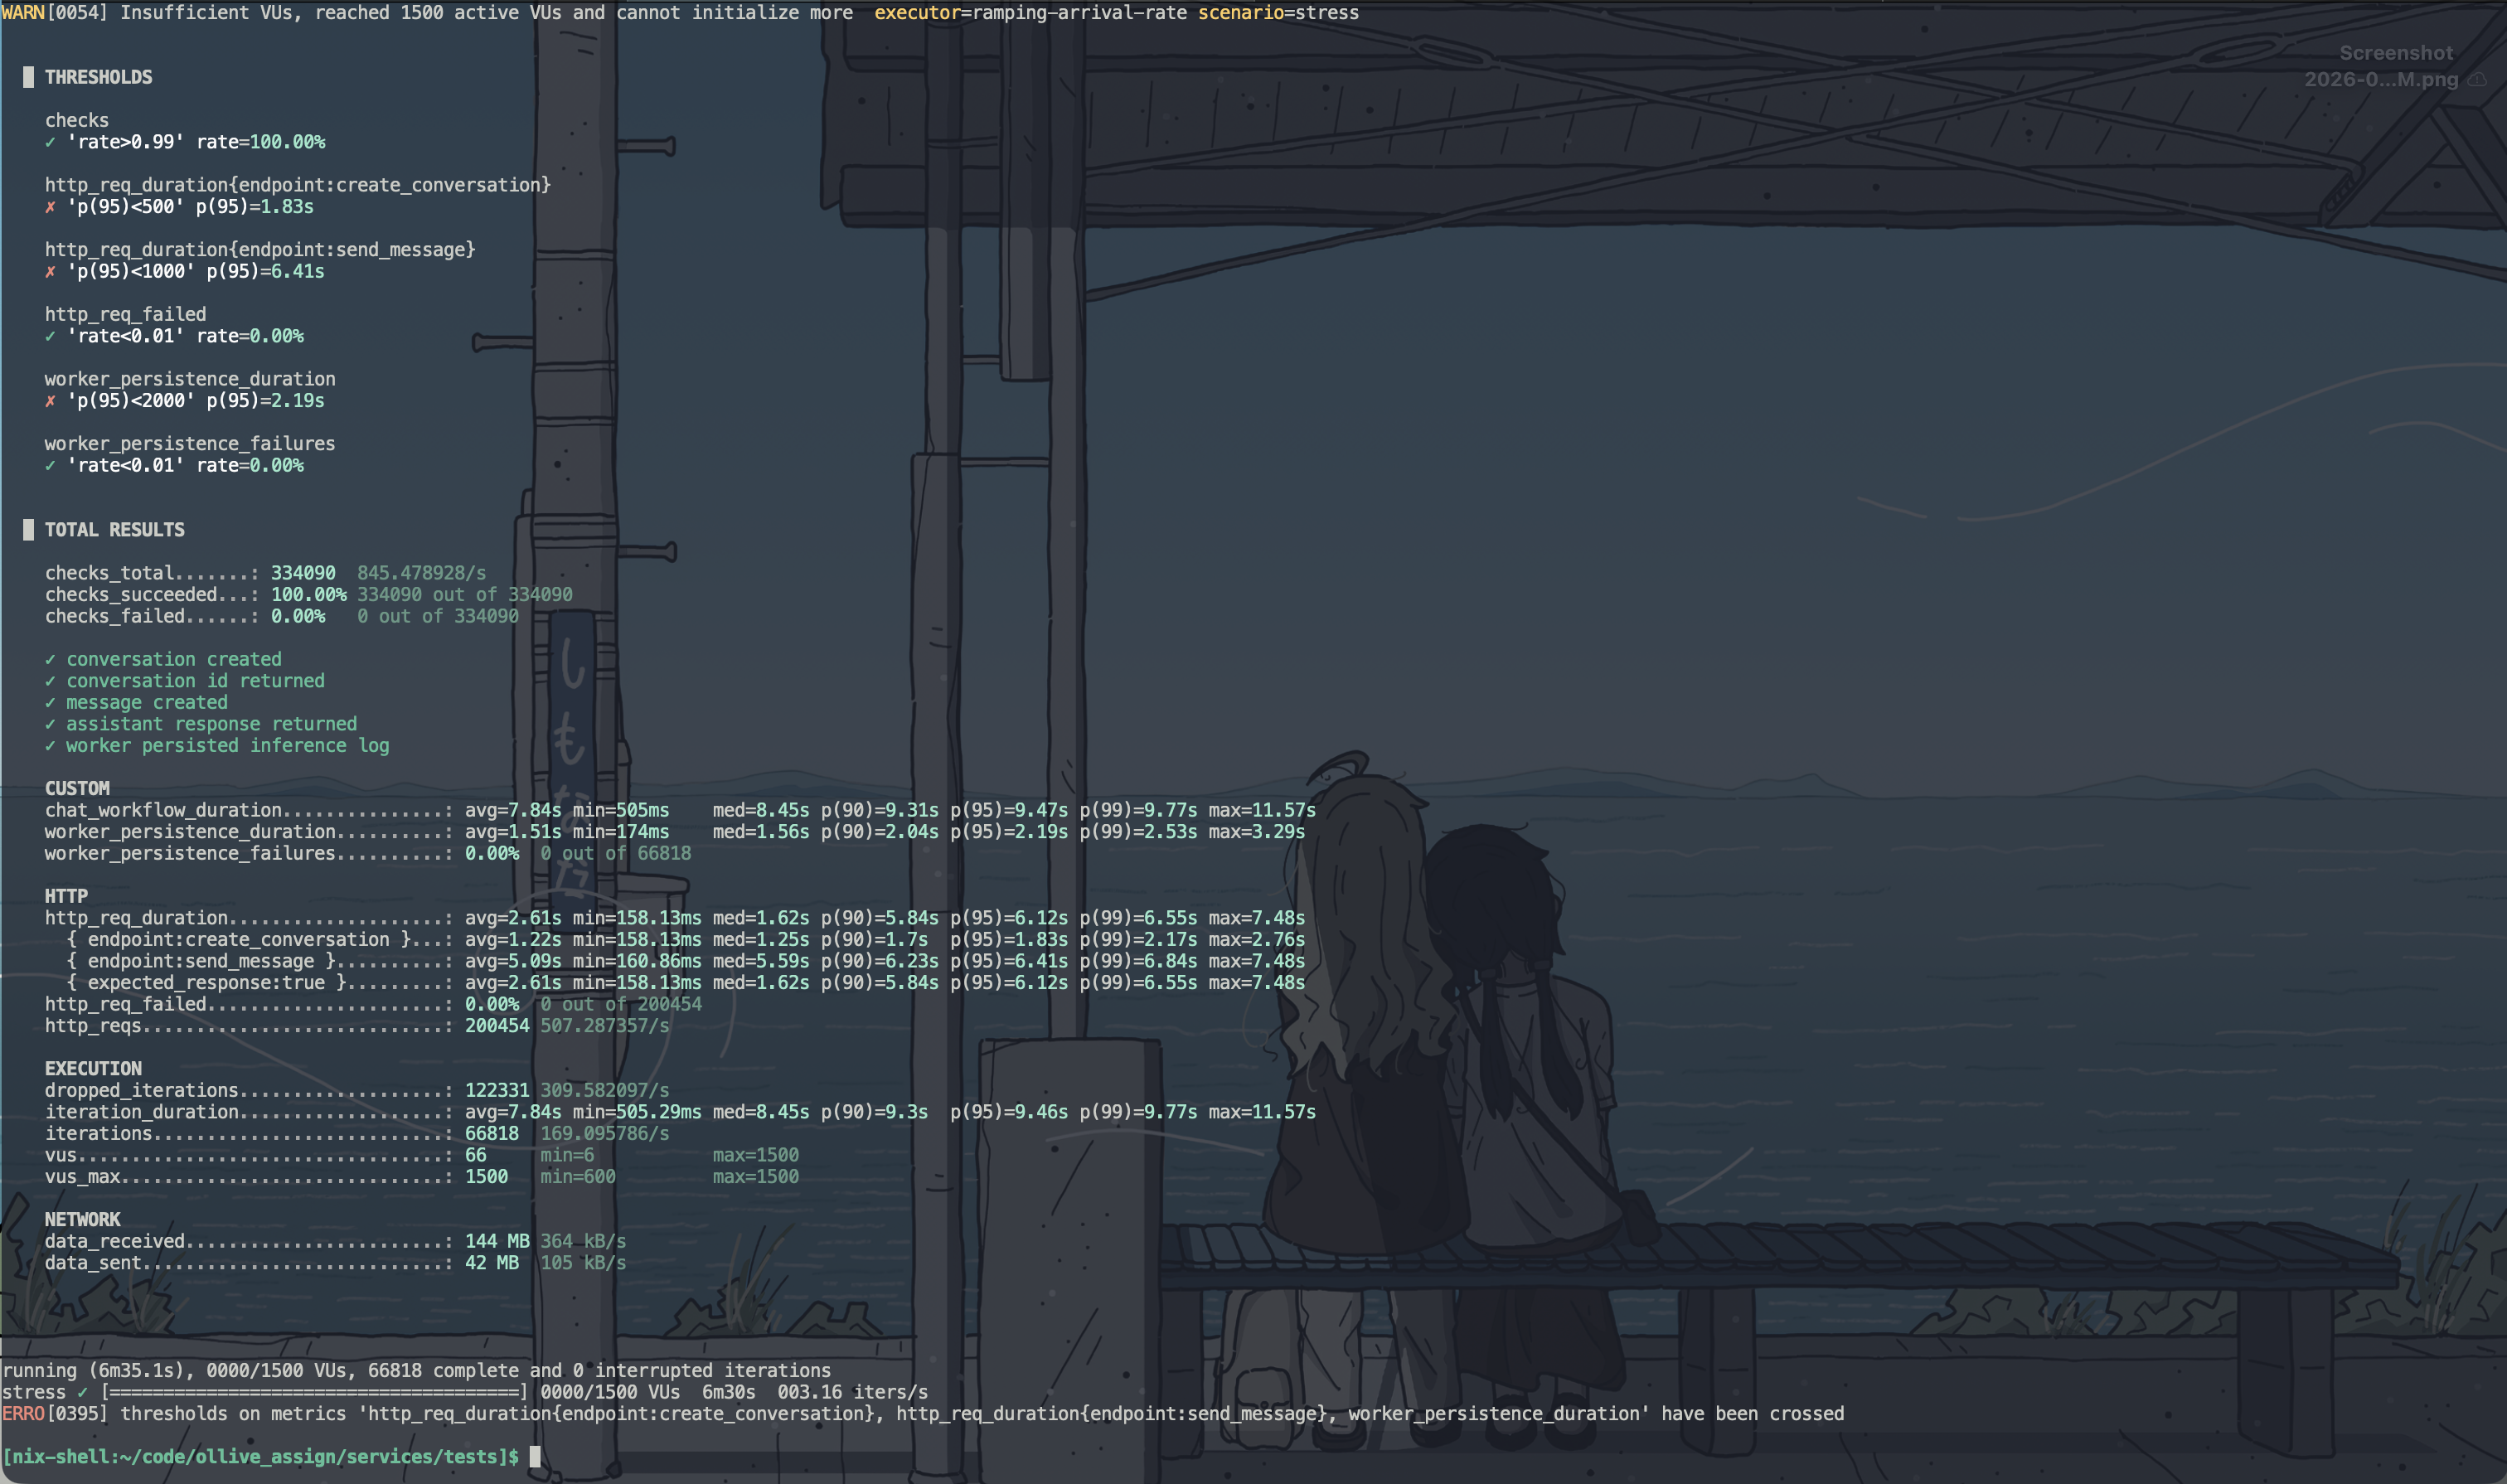This screenshot has width=2507, height=1484.
Task: Click the cloud icon beside the Screenshot file name
Action: 2477,80
